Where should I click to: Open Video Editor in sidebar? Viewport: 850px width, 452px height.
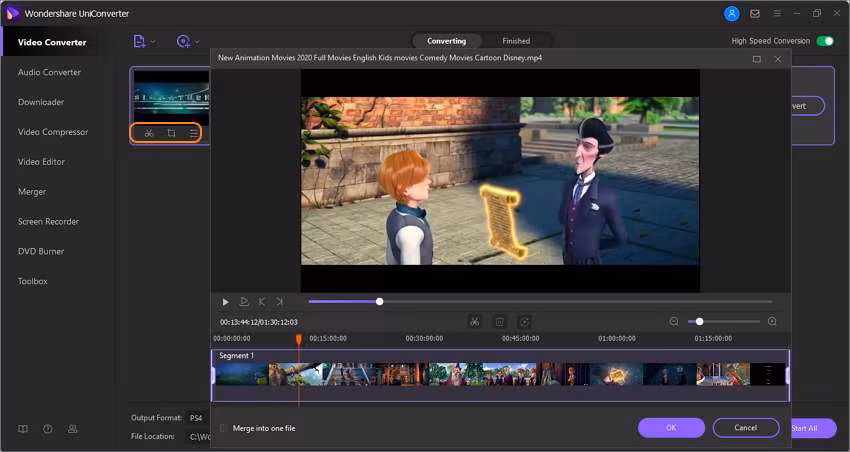click(41, 162)
